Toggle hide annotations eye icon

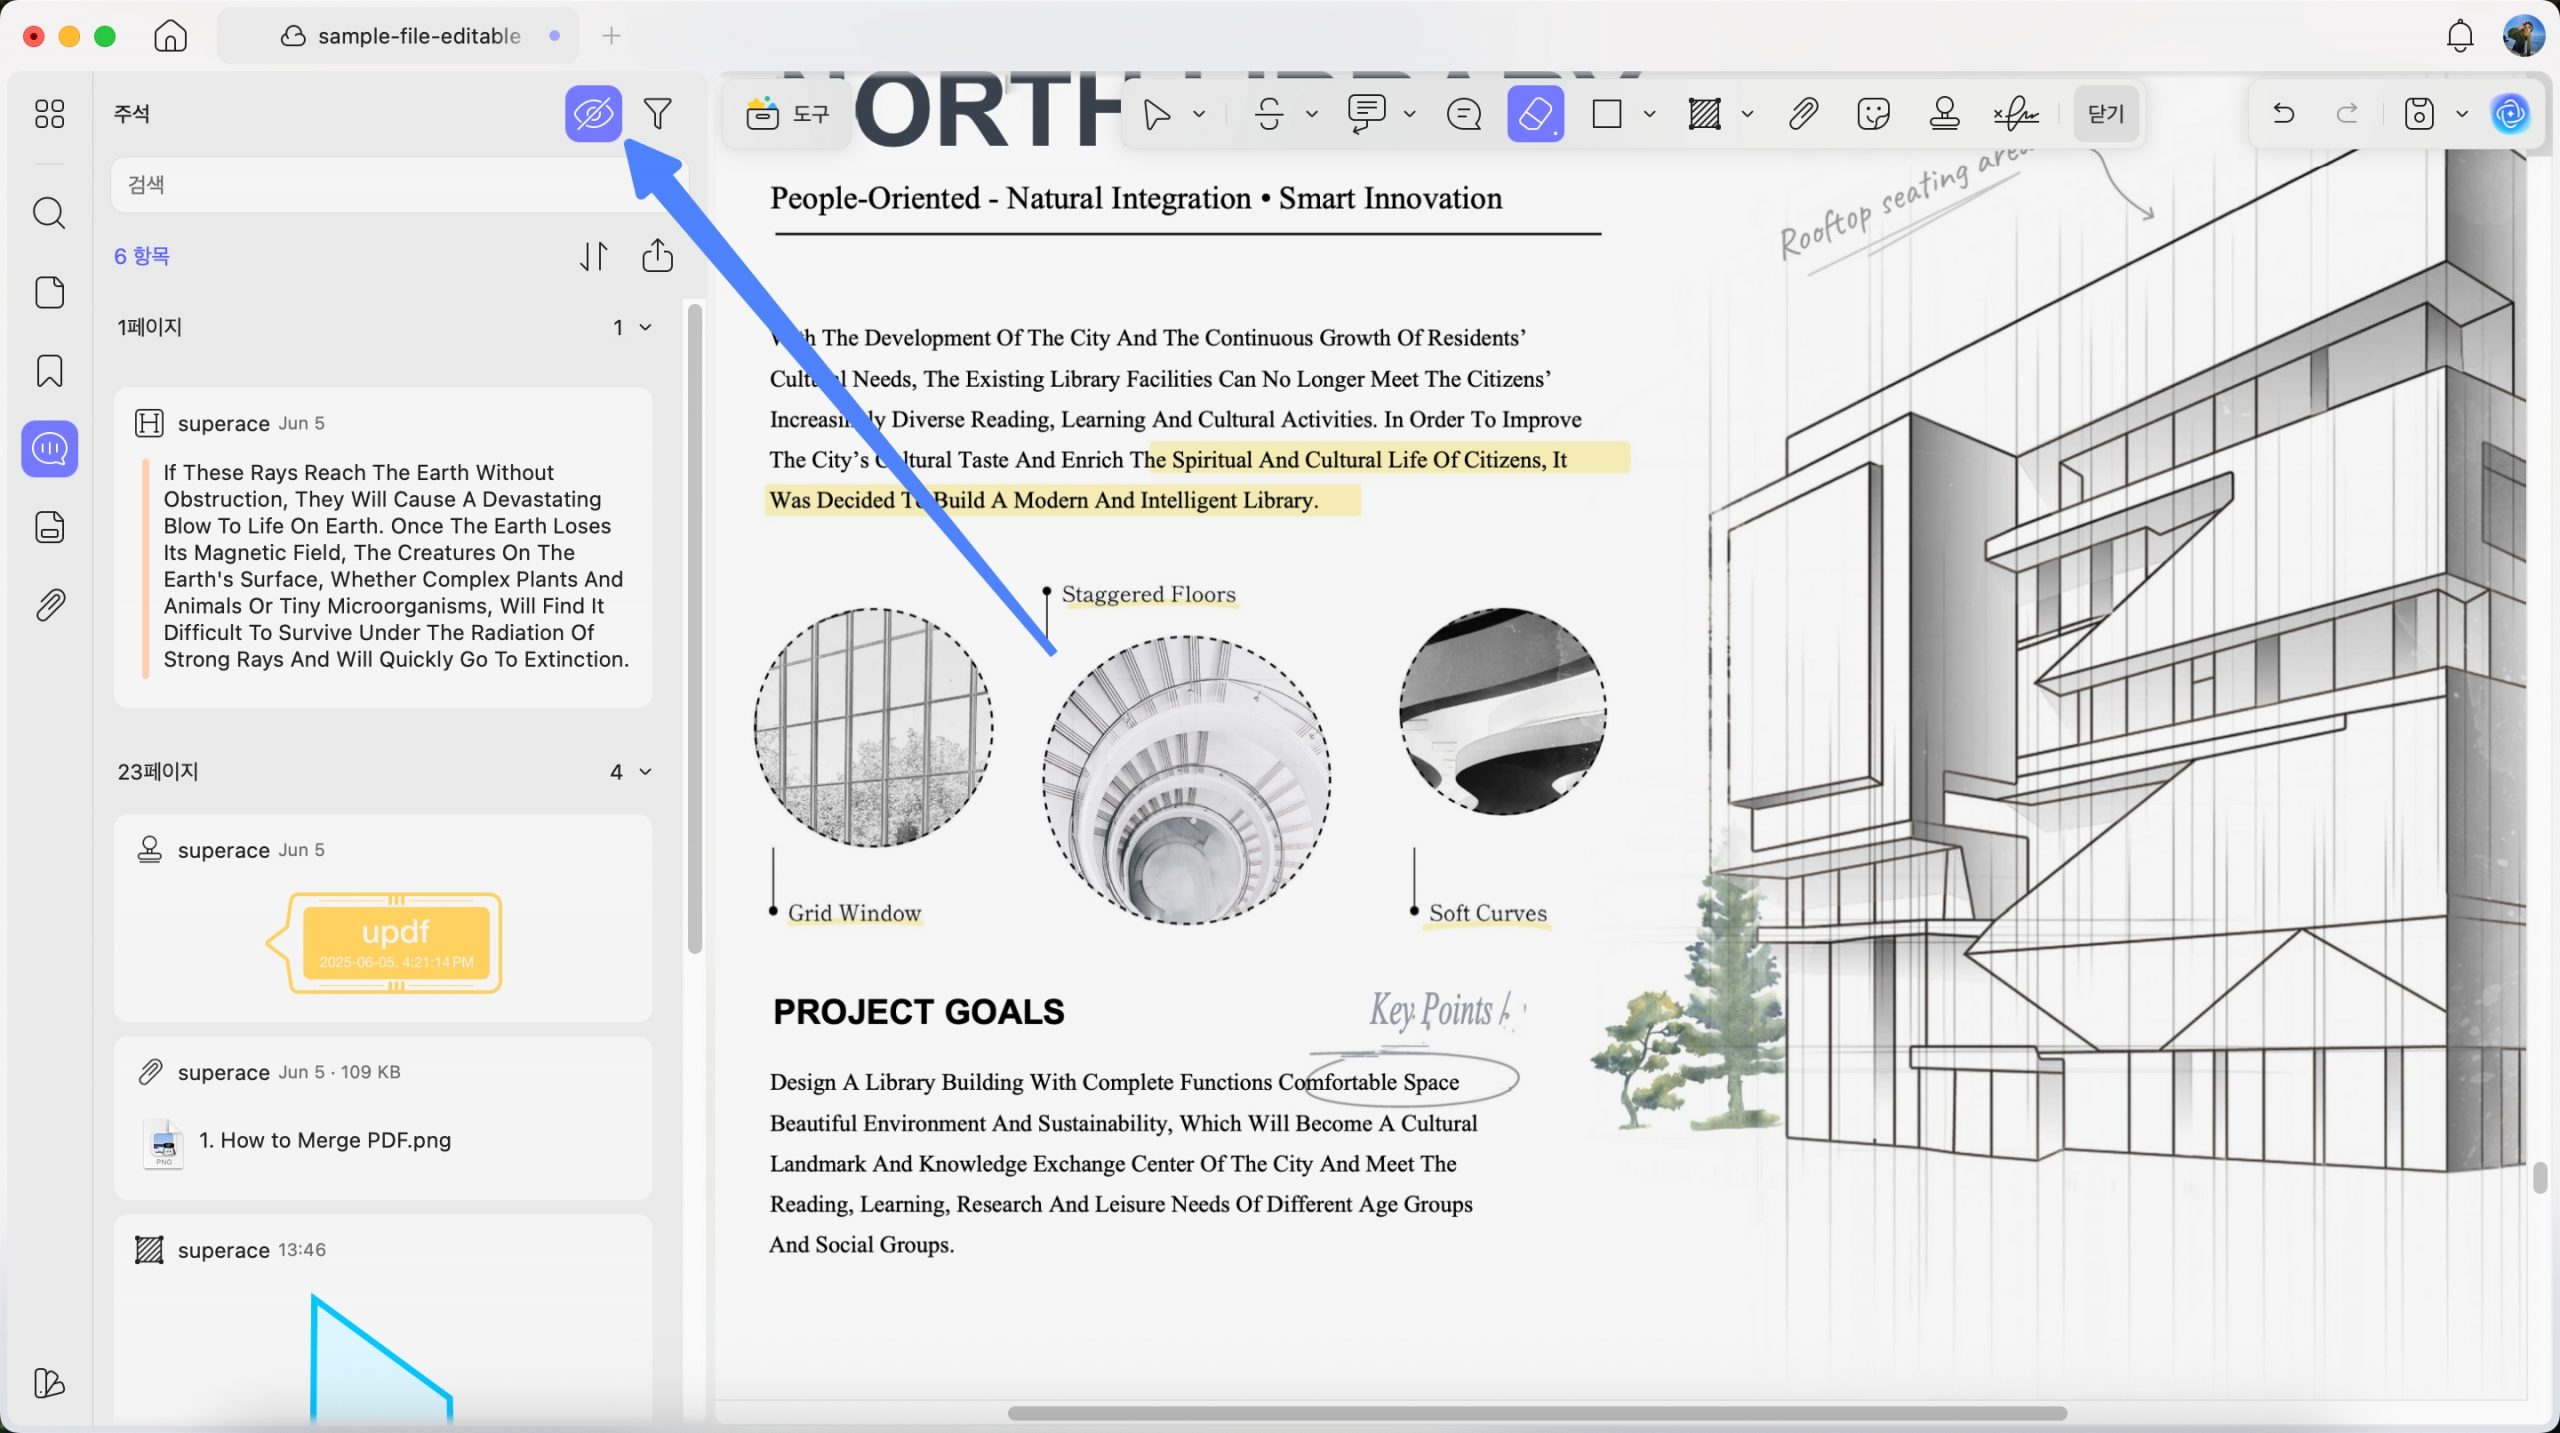pos(593,113)
